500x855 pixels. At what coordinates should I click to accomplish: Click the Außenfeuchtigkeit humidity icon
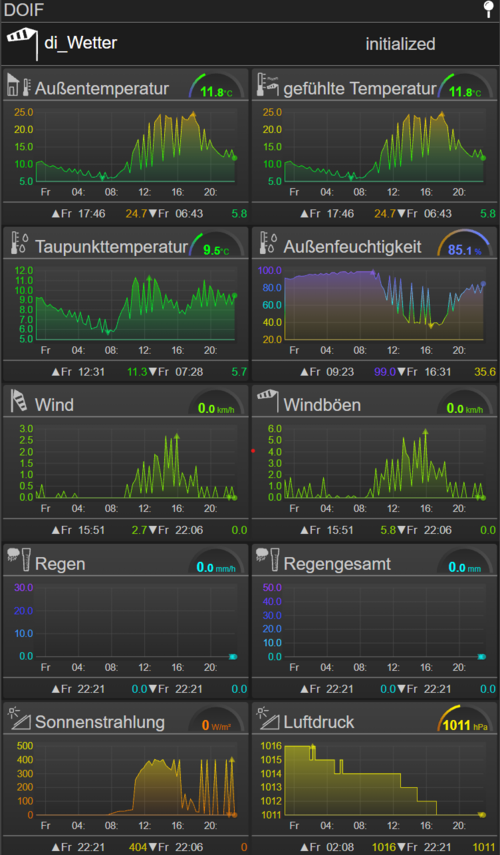268,243
